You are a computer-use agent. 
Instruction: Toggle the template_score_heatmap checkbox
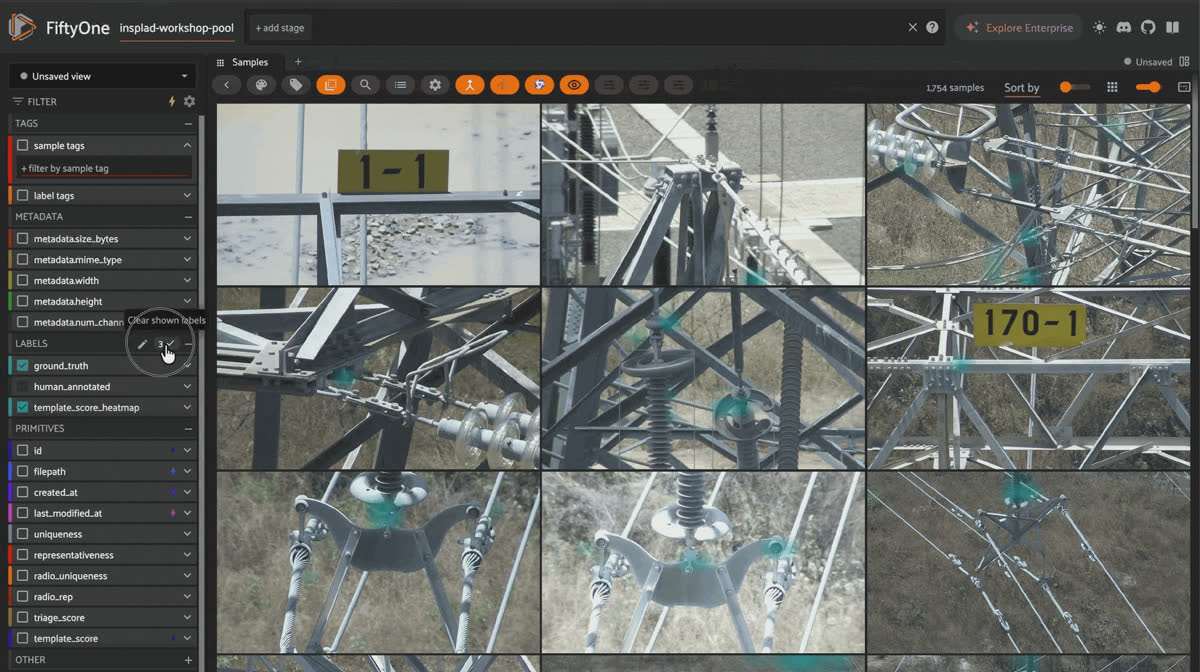coord(23,408)
